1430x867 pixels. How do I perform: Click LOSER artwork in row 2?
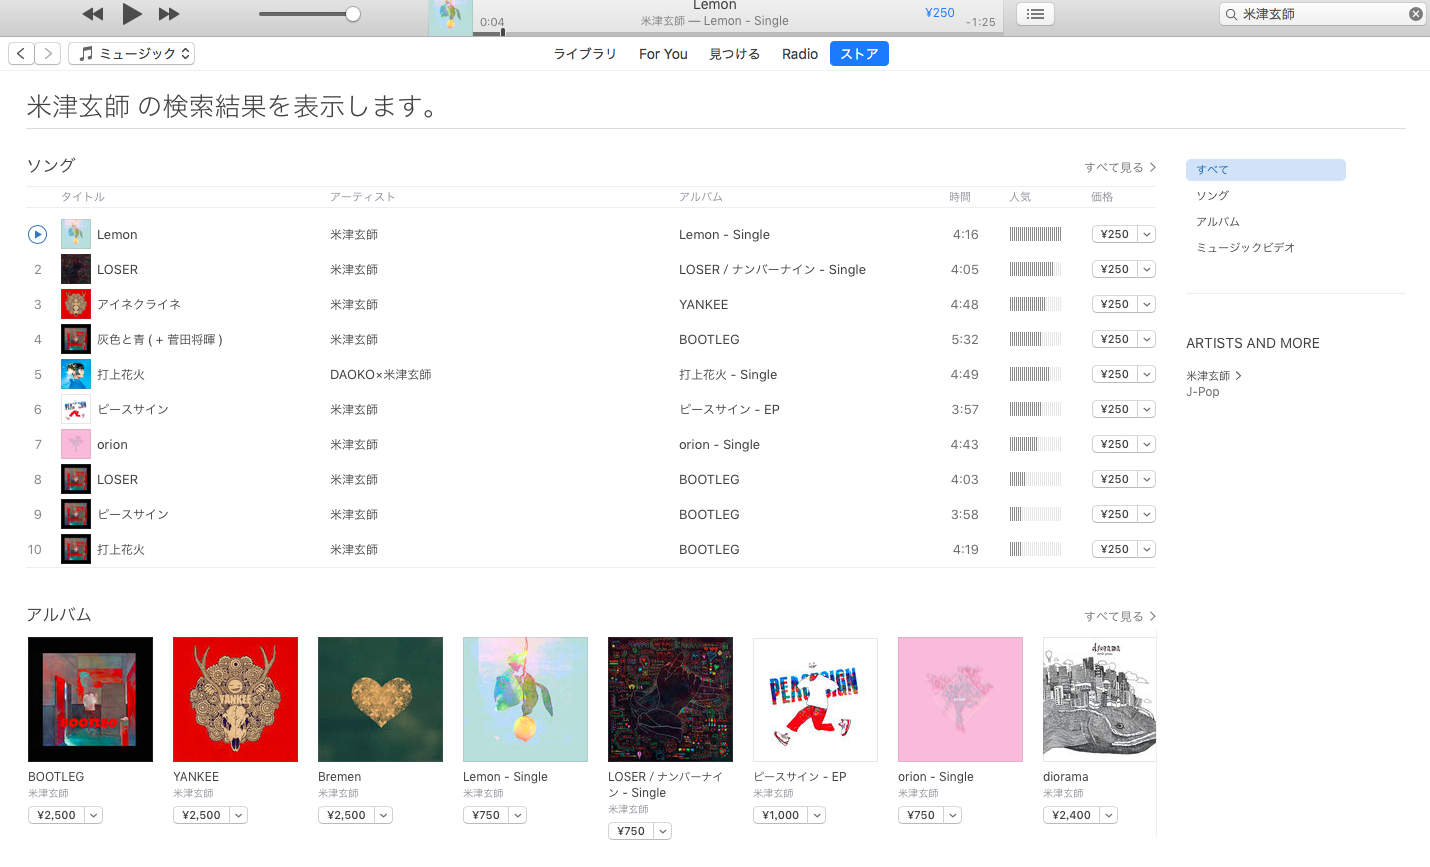(x=76, y=269)
